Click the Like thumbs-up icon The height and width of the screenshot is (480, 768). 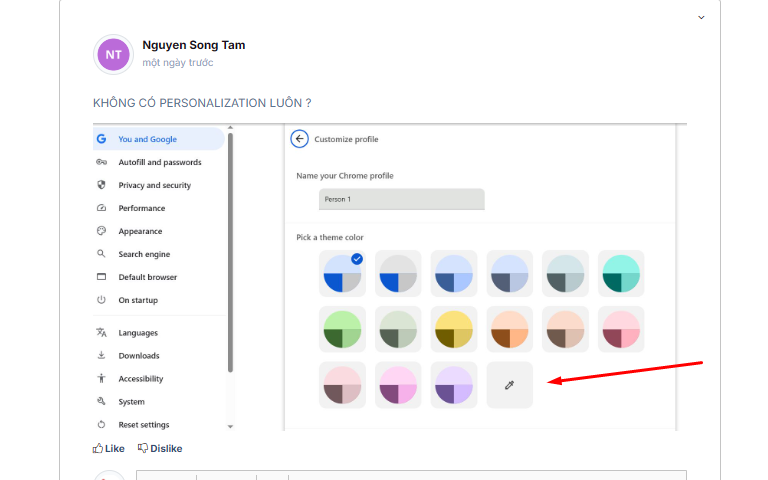click(x=98, y=449)
